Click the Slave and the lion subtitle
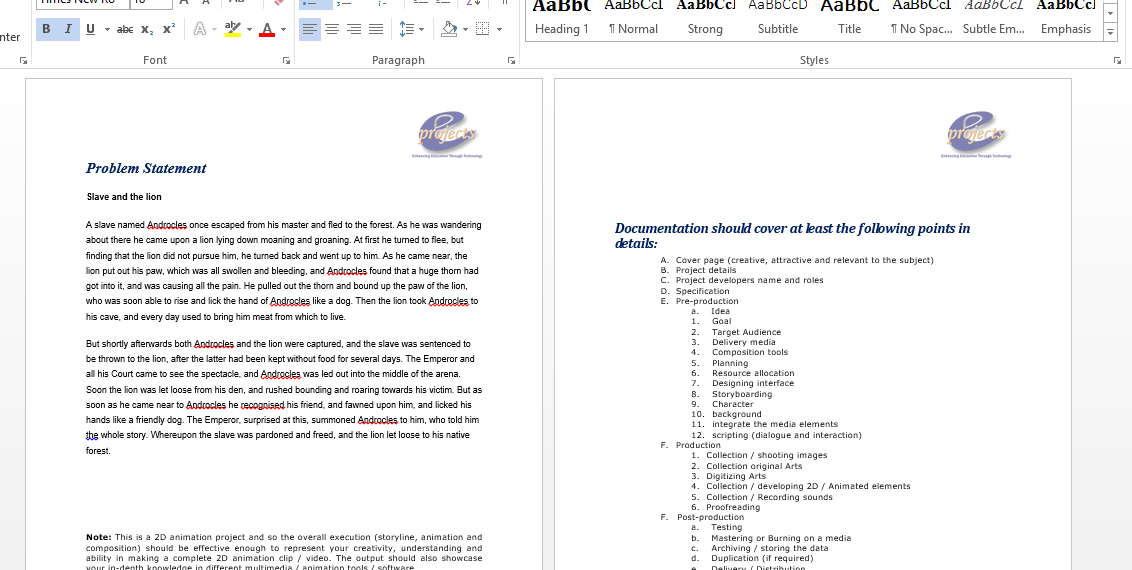Image resolution: width=1132 pixels, height=570 pixels. (x=124, y=196)
